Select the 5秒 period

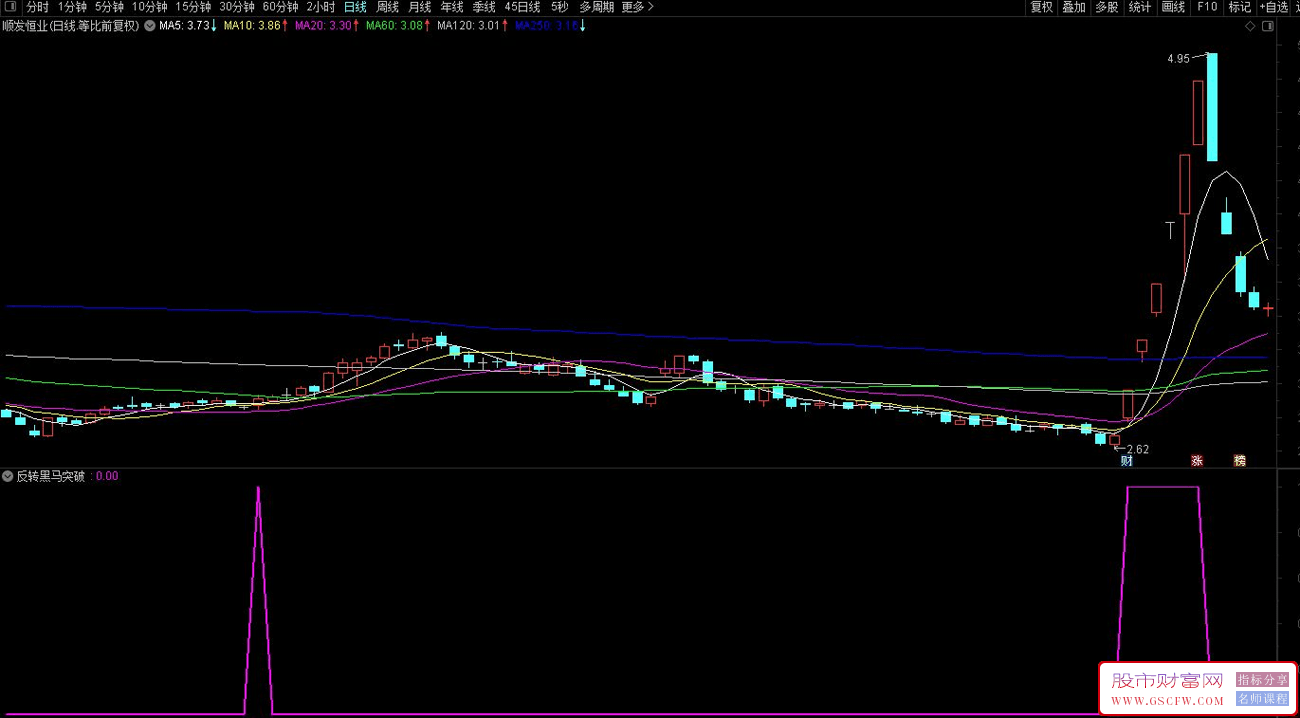point(559,7)
